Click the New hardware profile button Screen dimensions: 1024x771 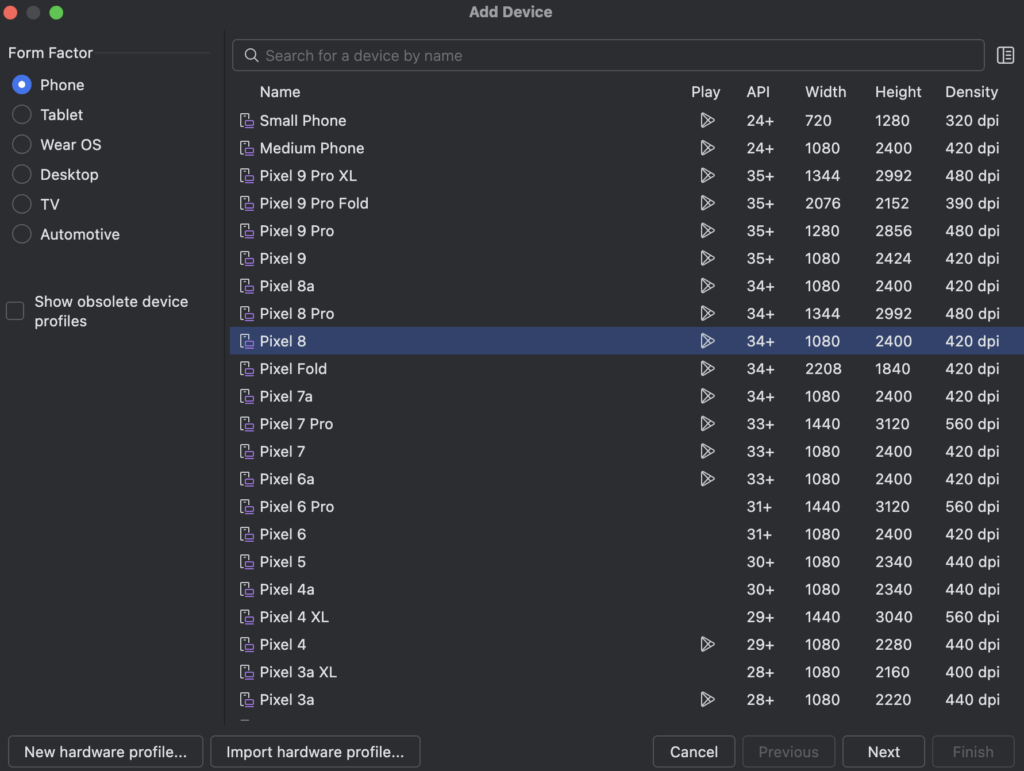(106, 752)
